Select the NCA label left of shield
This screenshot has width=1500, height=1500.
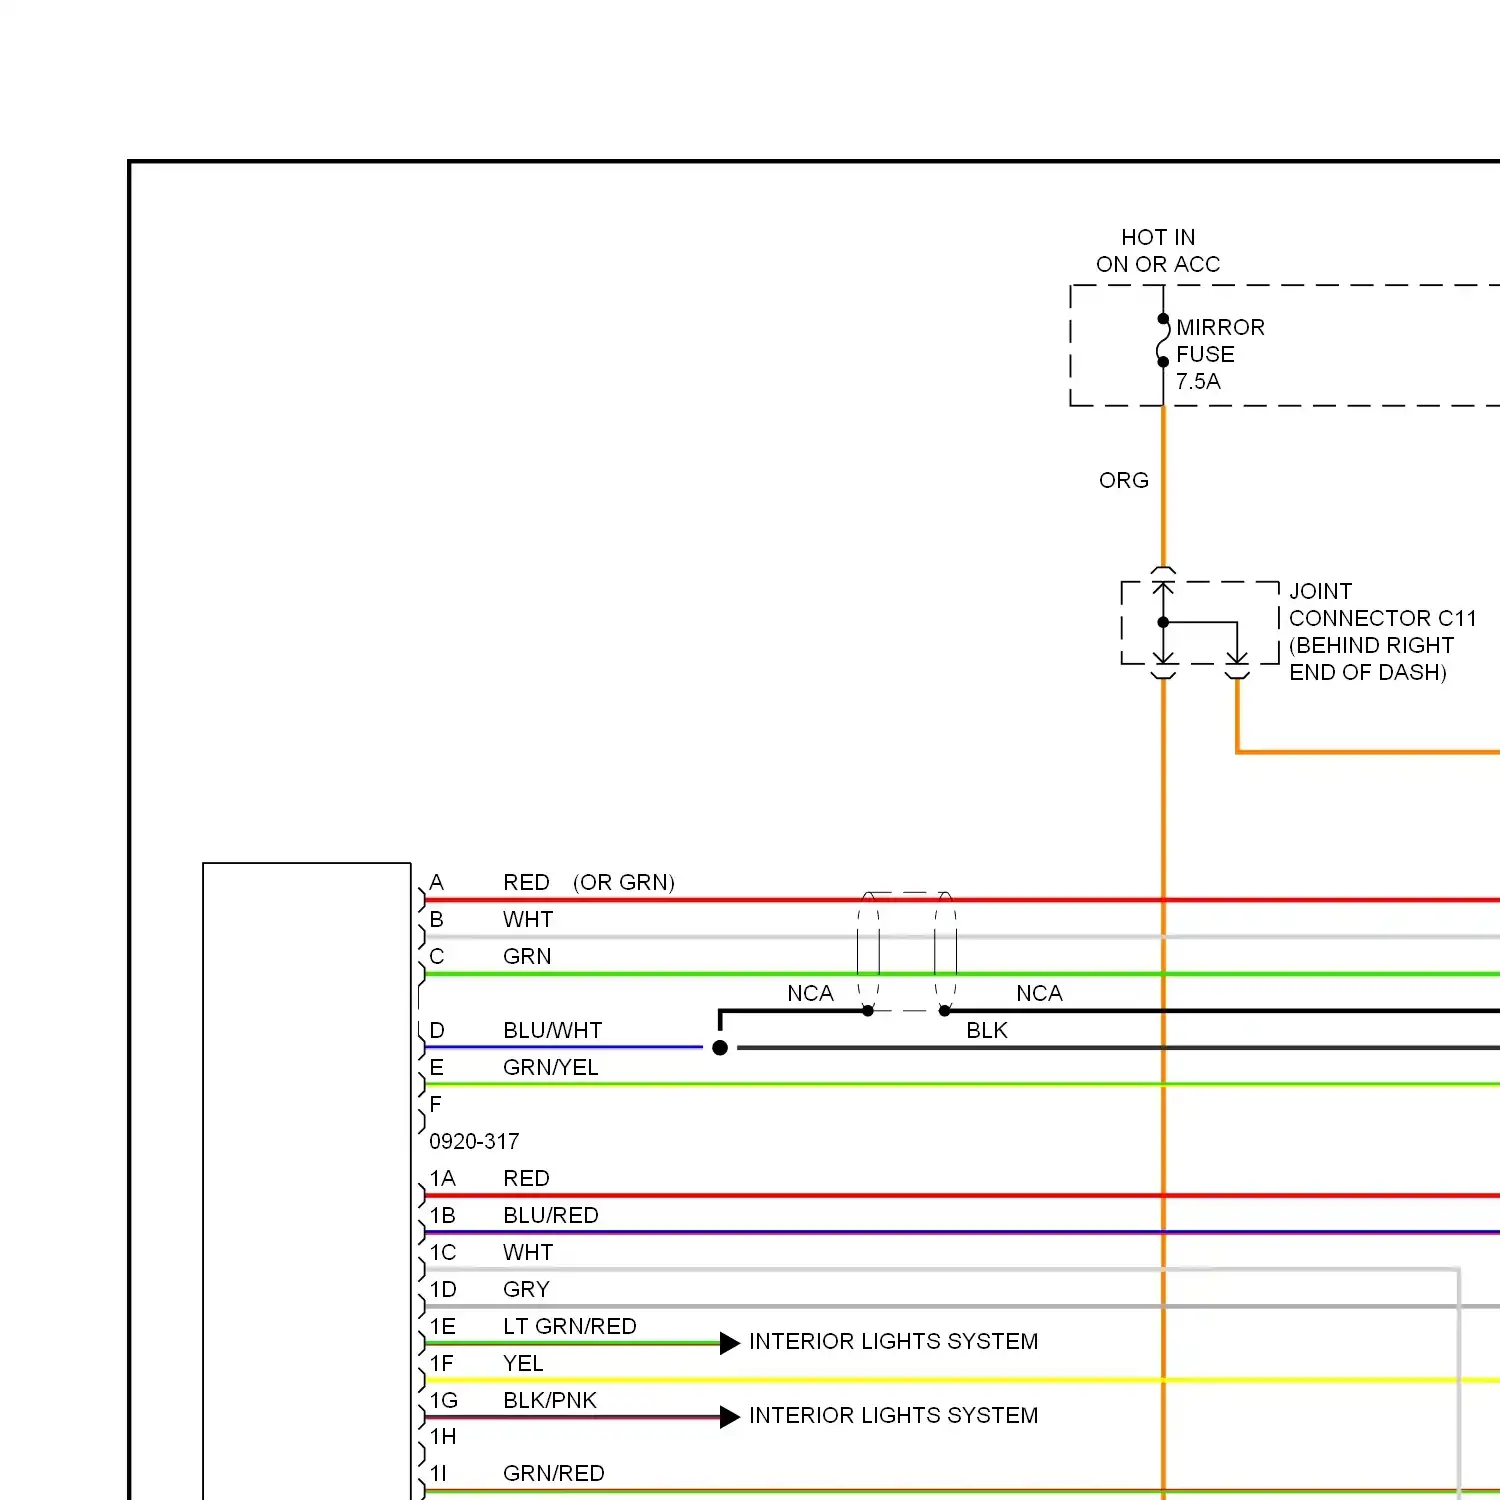[x=810, y=994]
